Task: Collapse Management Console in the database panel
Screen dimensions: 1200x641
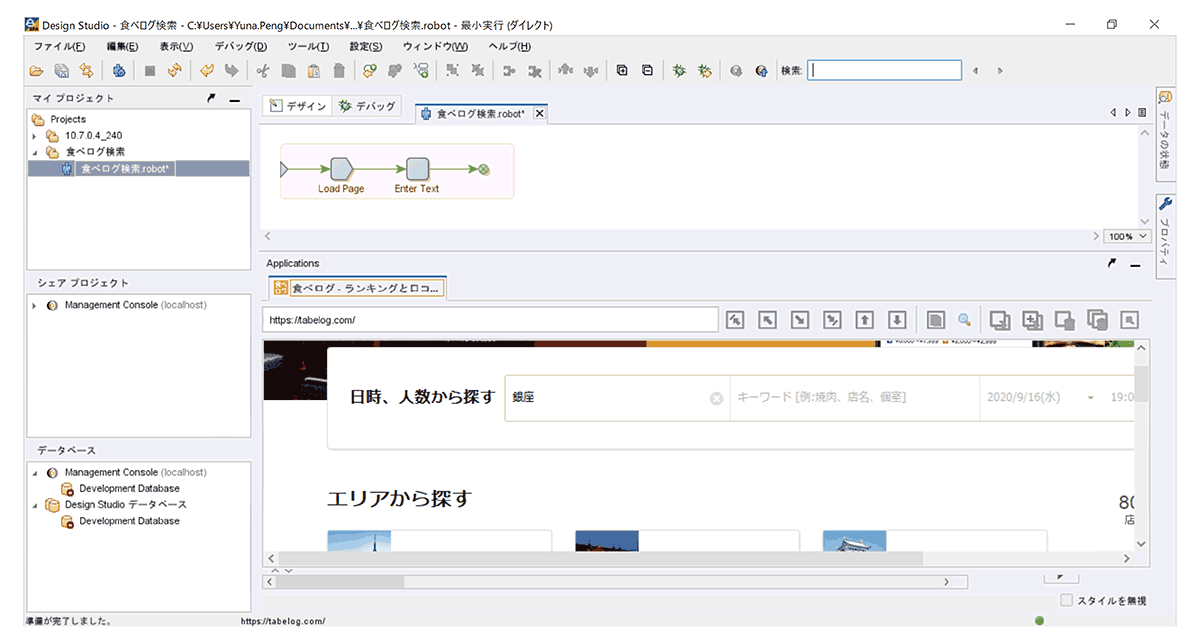Action: click(35, 472)
